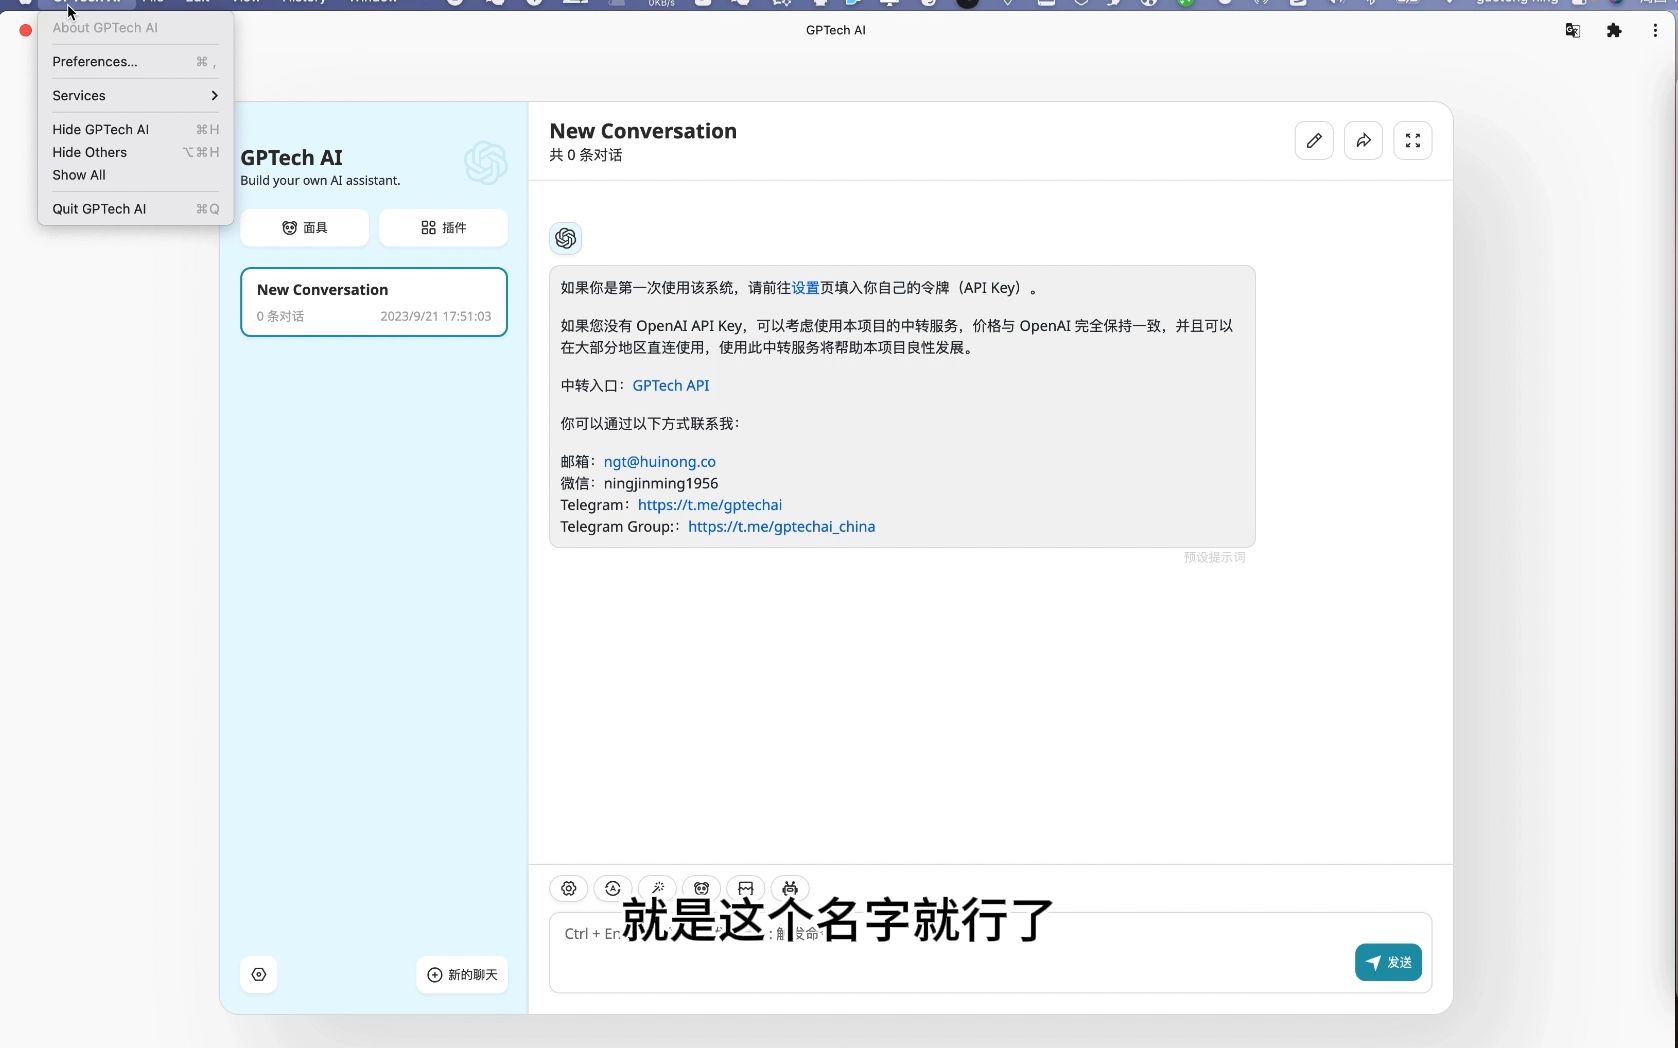Click the 2023/9/21 17:51:03 timestamp

click(x=436, y=316)
